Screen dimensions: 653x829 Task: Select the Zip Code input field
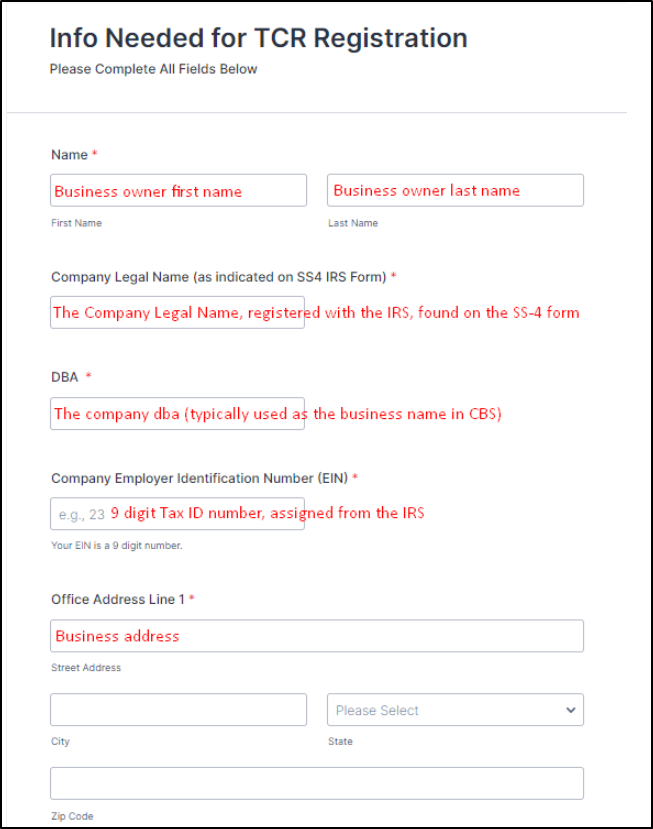[317, 784]
